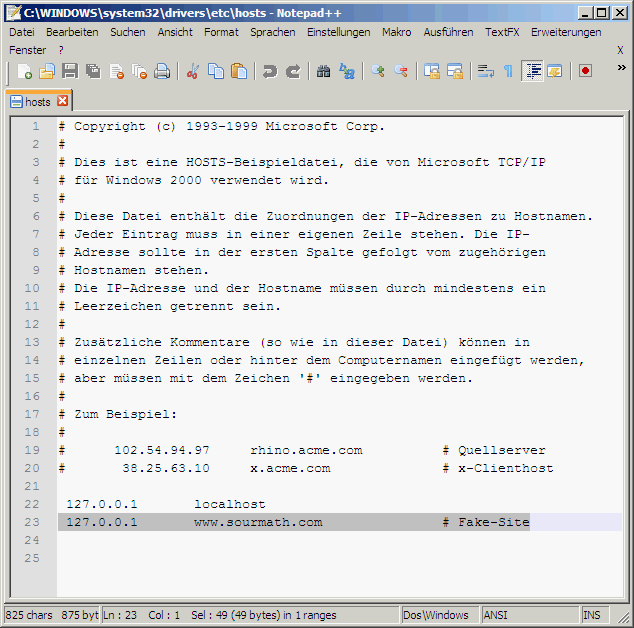
Task: Click the '38.25.63.10' IP address
Action: pos(166,468)
